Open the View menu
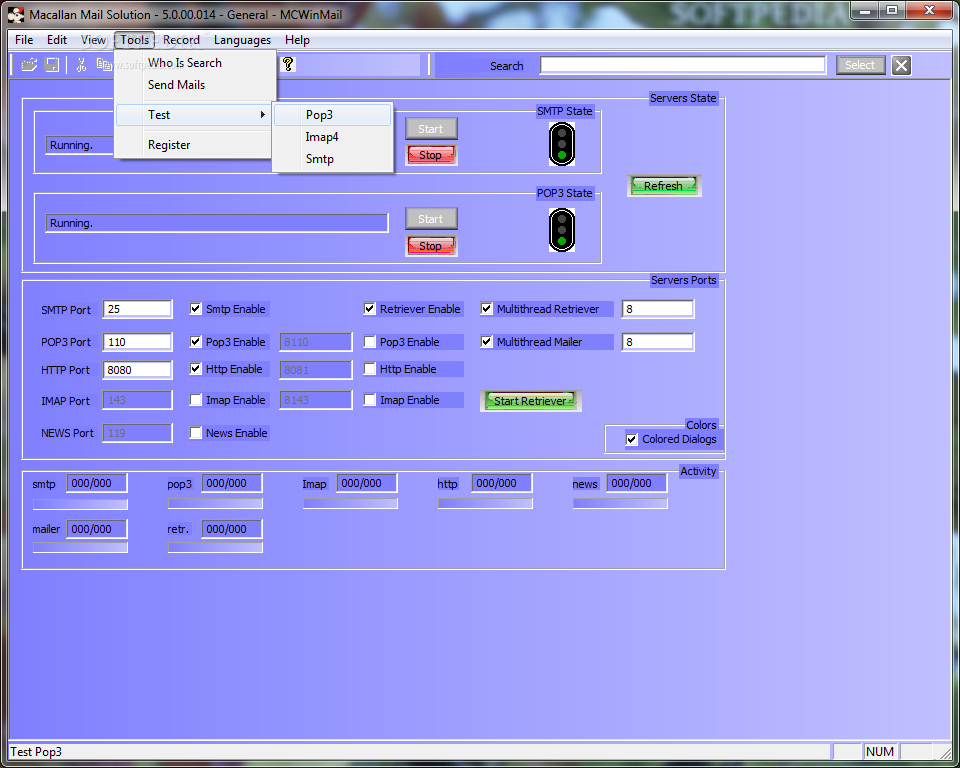 coord(93,40)
